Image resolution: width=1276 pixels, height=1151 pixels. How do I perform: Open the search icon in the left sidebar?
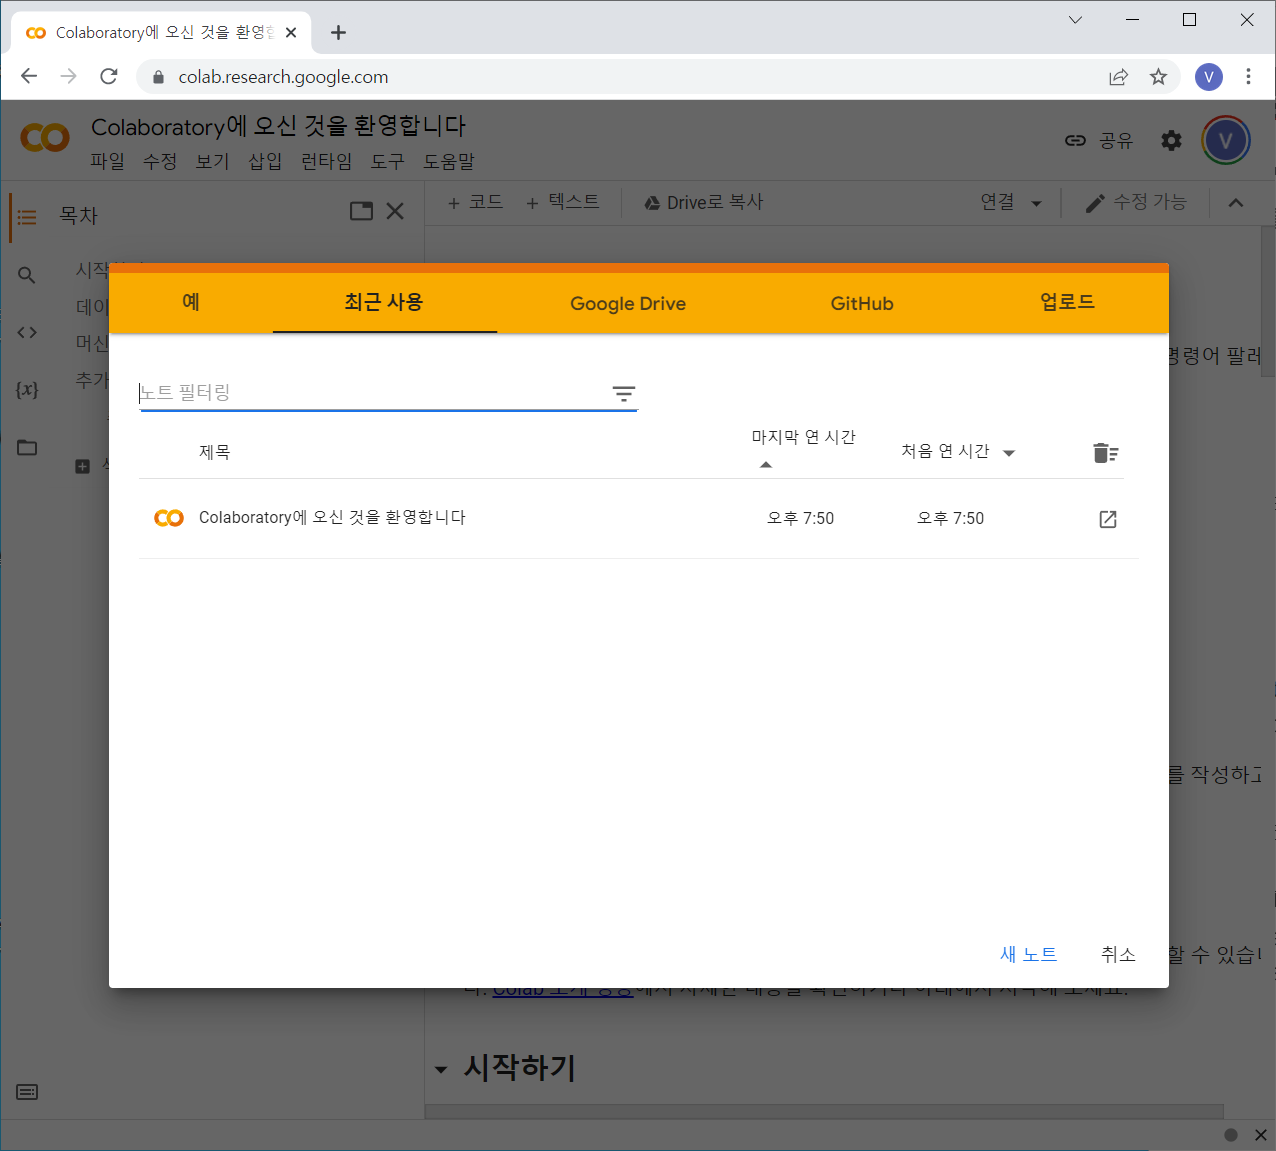[27, 275]
